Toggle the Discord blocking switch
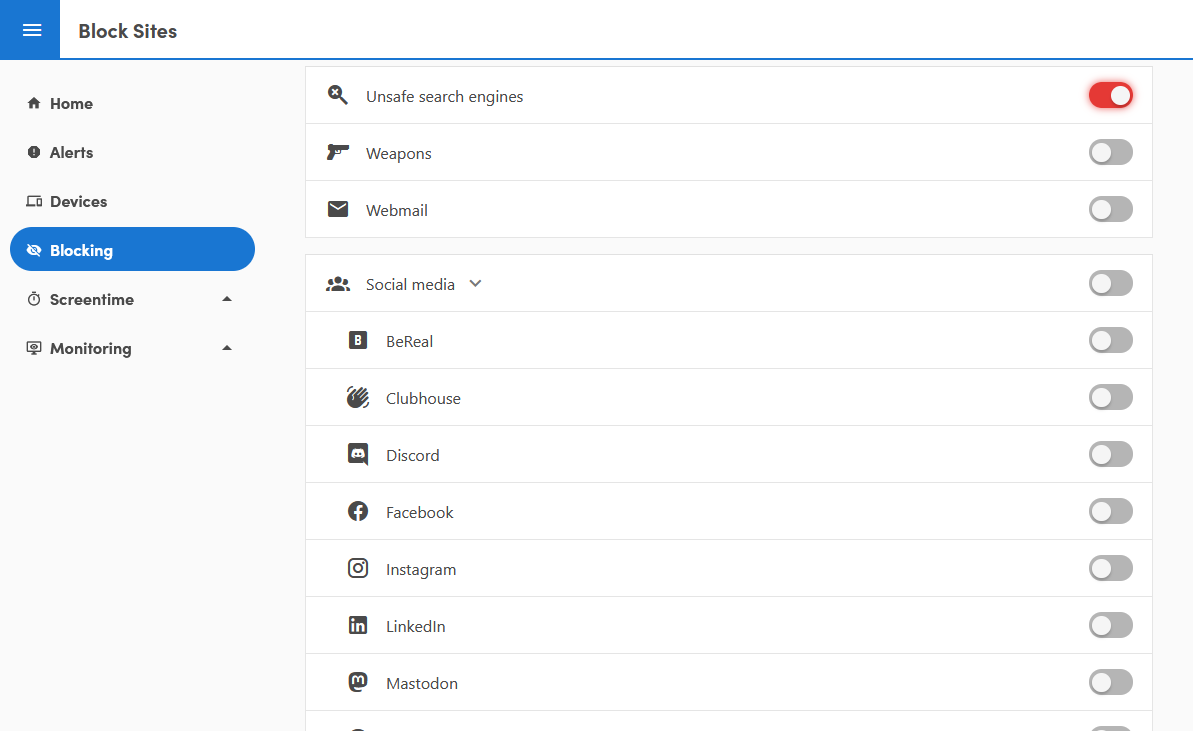The width and height of the screenshot is (1193, 731). [x=1110, y=454]
